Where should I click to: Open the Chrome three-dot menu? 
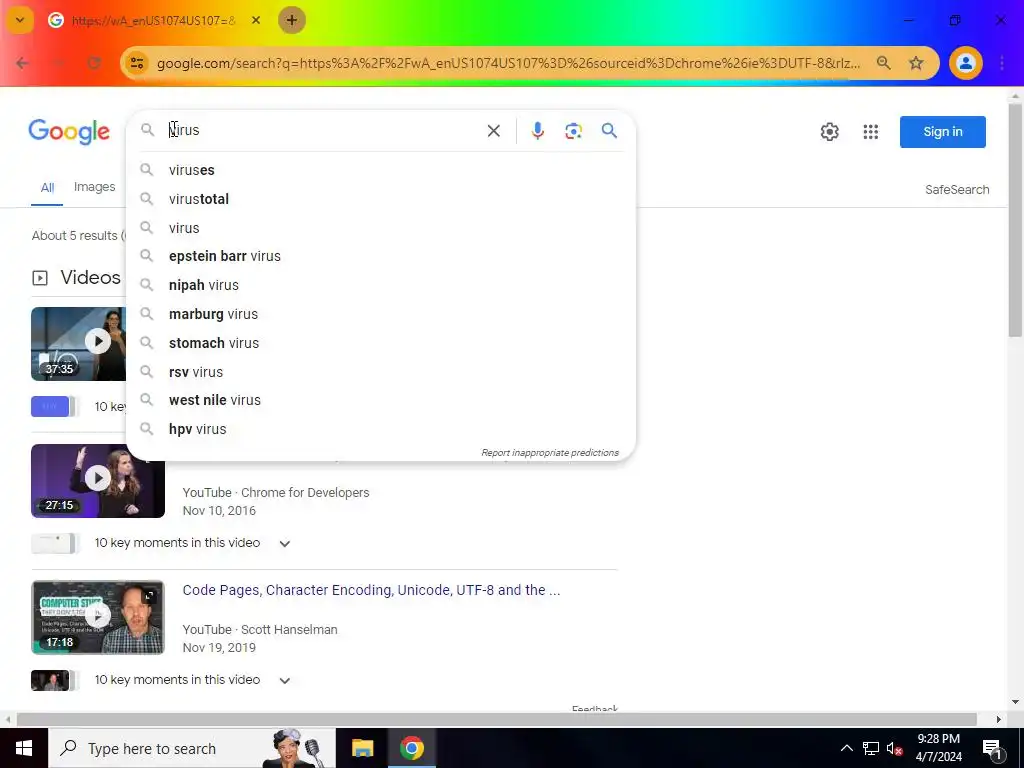coord(1002,63)
